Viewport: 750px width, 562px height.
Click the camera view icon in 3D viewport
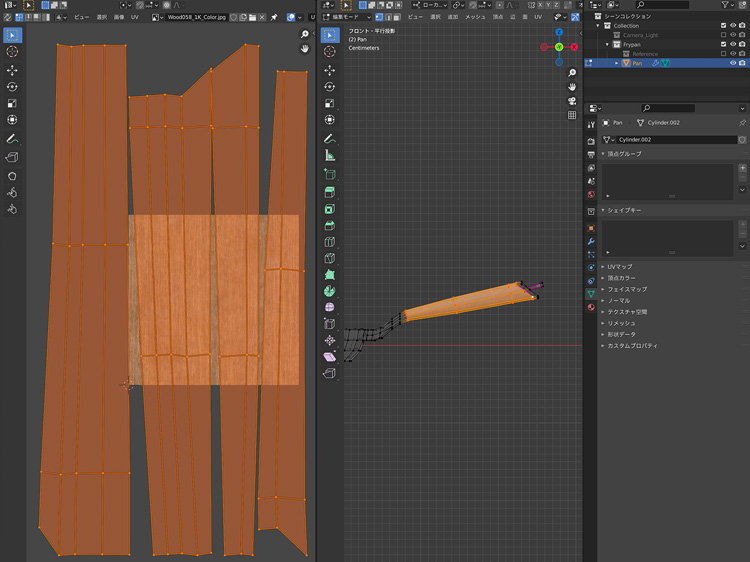(571, 100)
